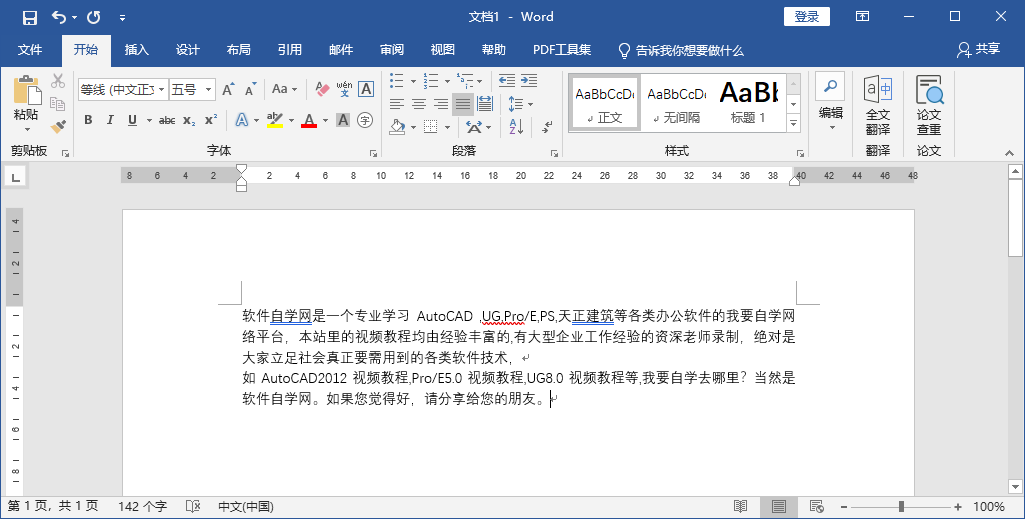This screenshot has width=1025, height=519.
Task: Click the vertical scrollbar down arrow
Action: click(1015, 487)
